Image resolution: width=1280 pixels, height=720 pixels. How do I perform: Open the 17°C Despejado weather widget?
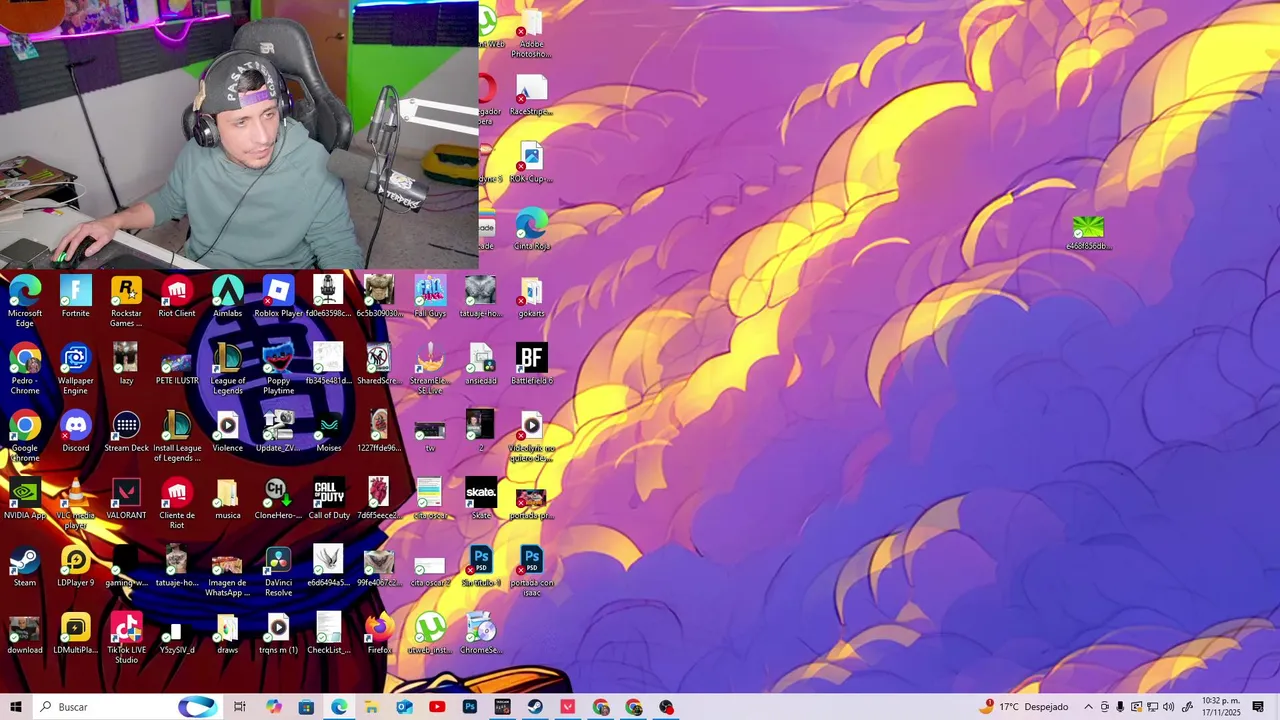pyautogui.click(x=1024, y=707)
